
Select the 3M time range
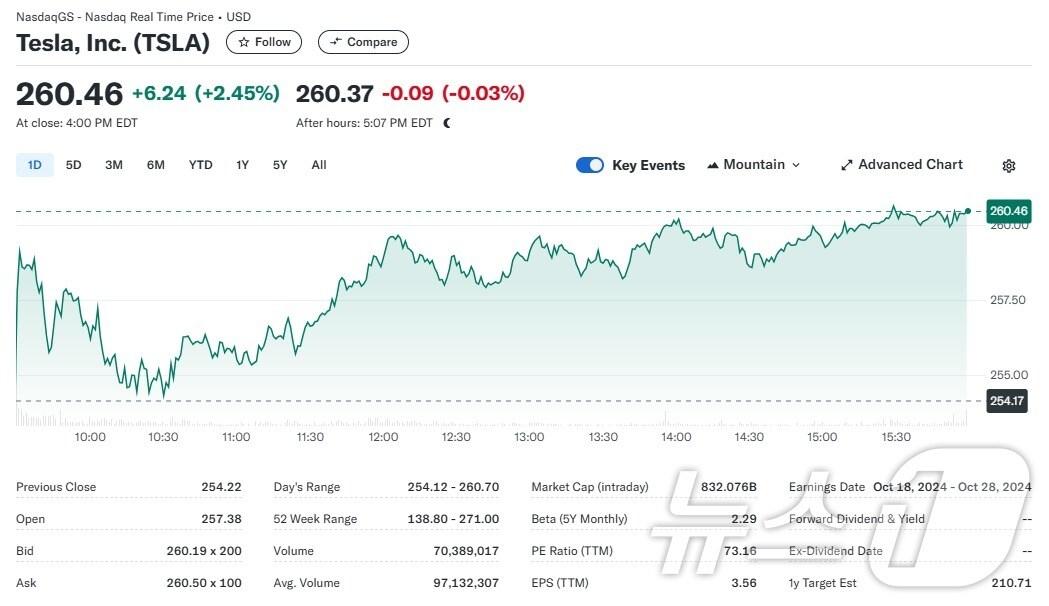114,165
